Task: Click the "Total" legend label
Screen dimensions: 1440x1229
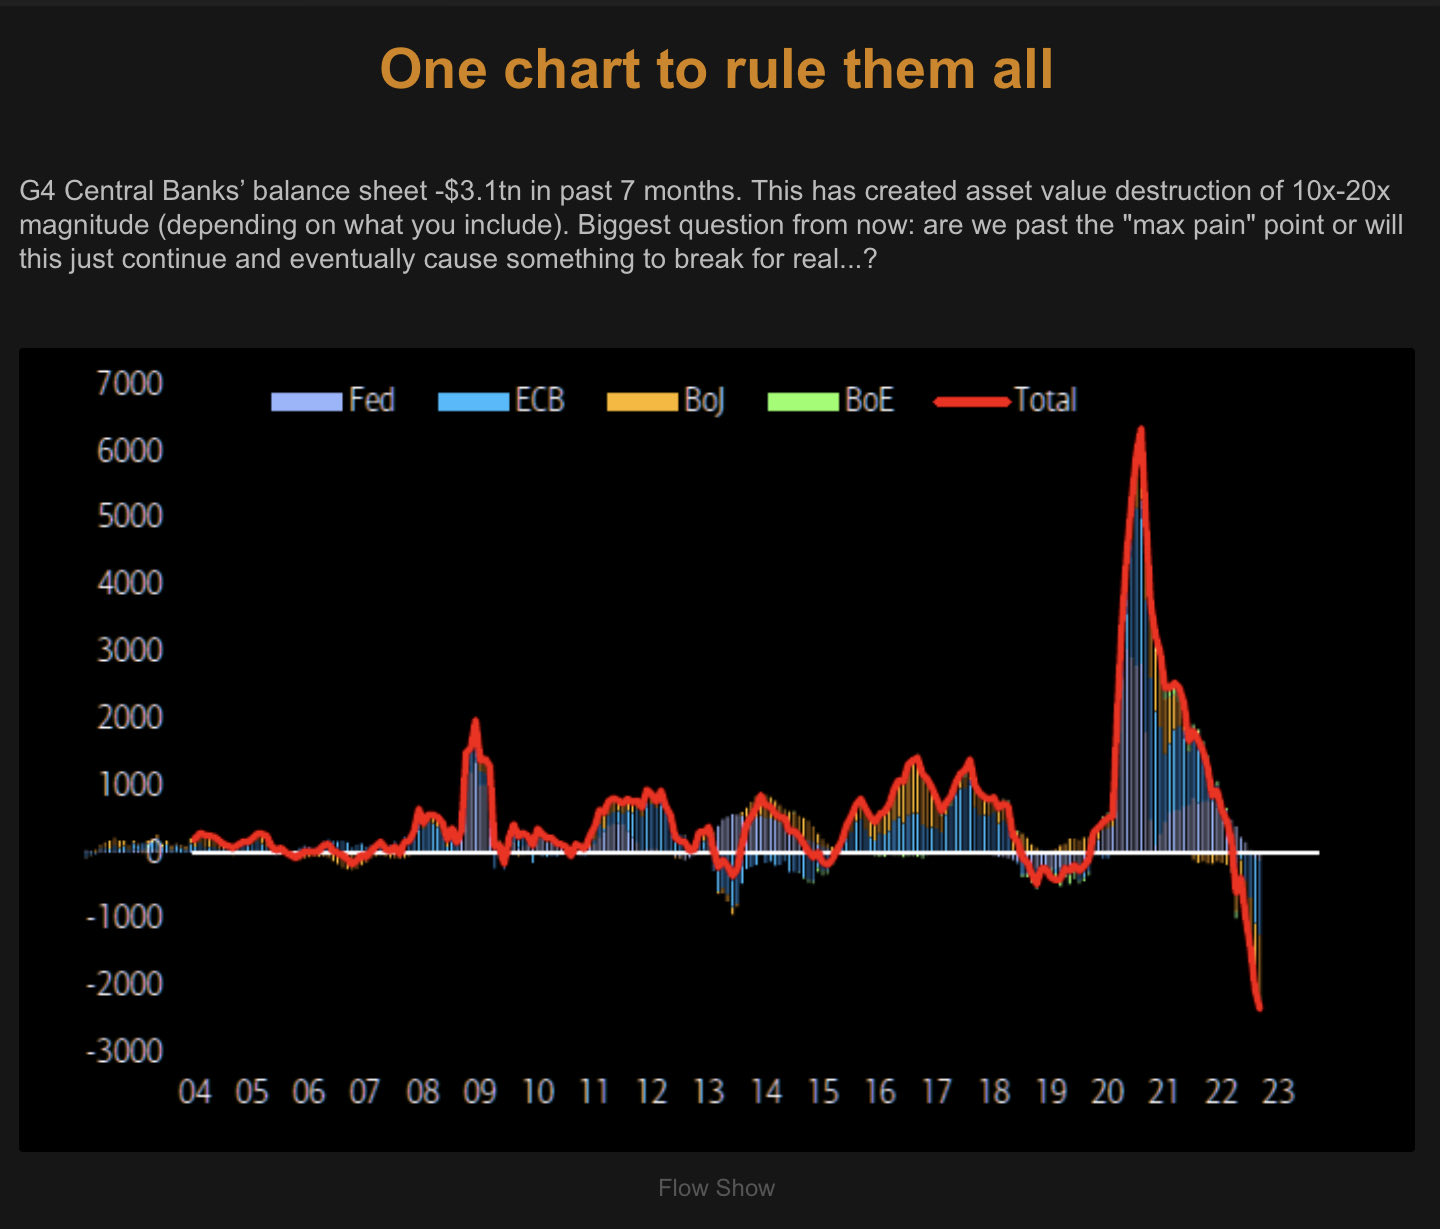Action: point(1045,400)
